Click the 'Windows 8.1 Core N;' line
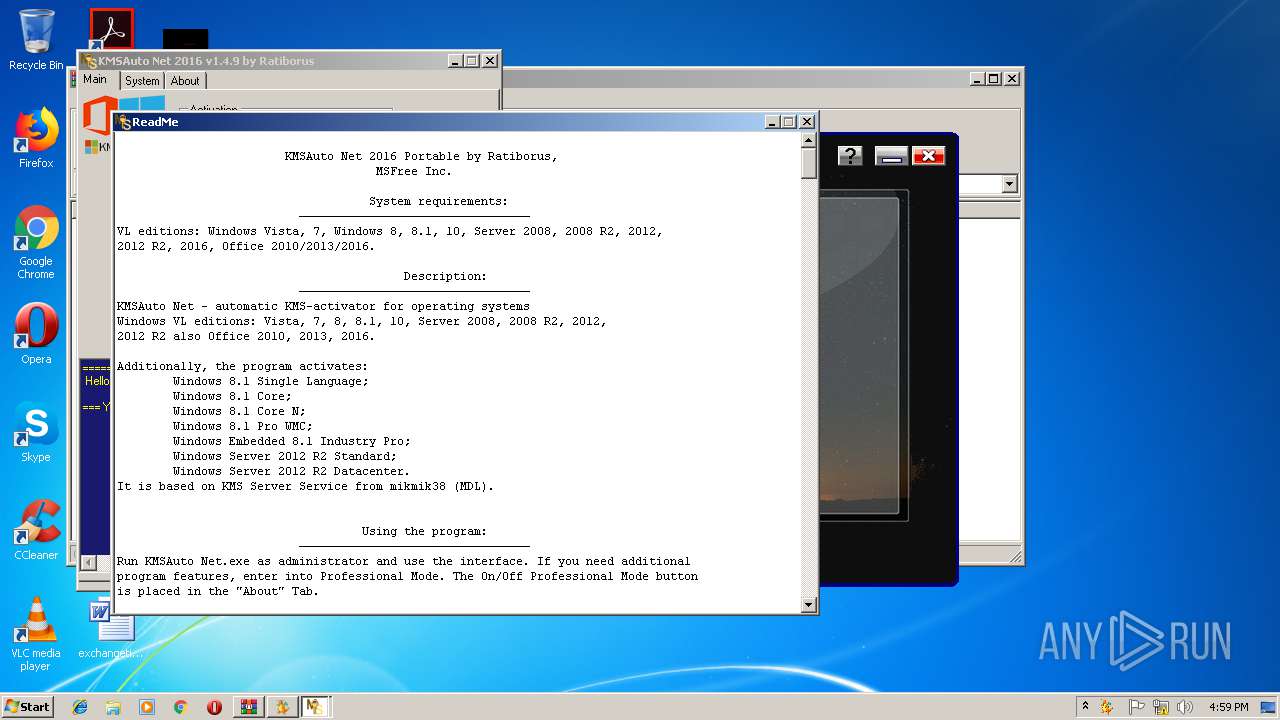The image size is (1280, 720). (x=239, y=411)
